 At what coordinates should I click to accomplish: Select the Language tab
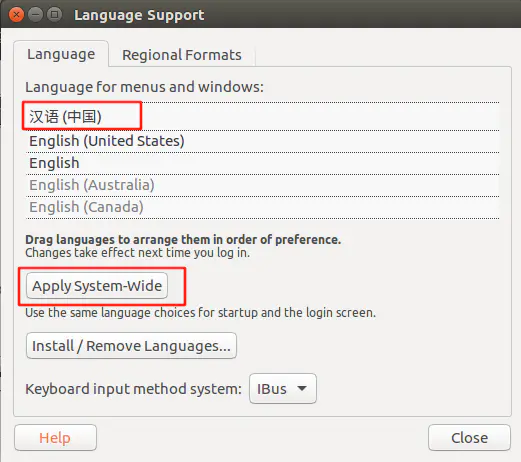[x=61, y=54]
